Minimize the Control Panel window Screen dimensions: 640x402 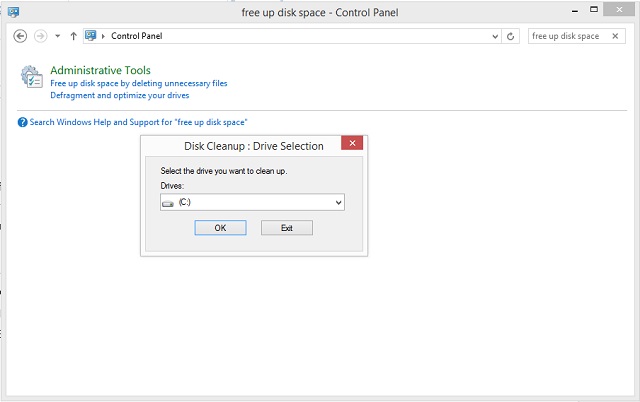575,11
